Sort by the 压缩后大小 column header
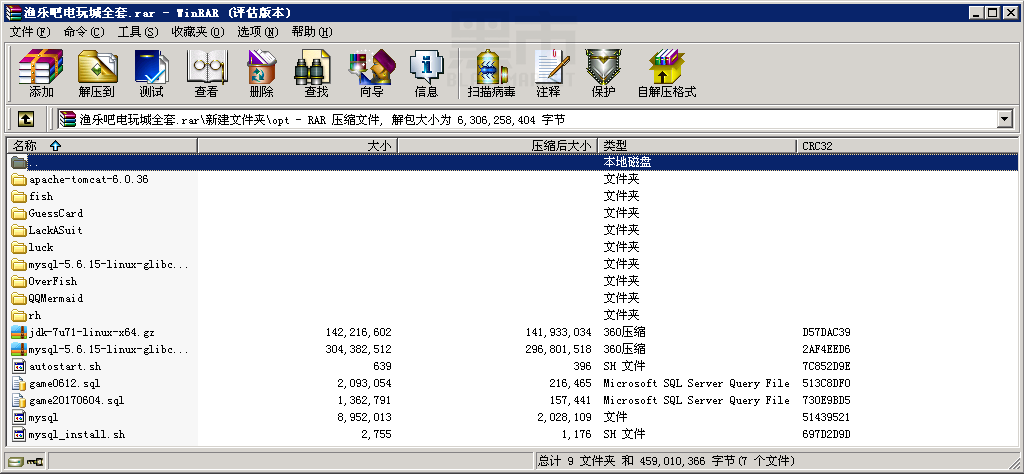 [x=498, y=146]
